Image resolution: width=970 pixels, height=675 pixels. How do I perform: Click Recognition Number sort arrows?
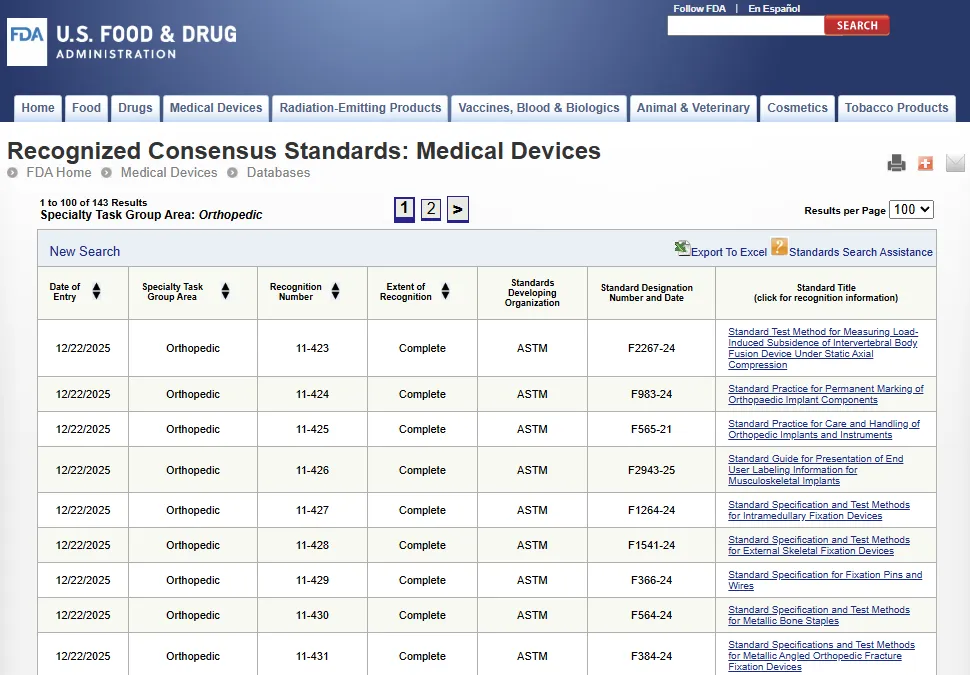tap(335, 291)
